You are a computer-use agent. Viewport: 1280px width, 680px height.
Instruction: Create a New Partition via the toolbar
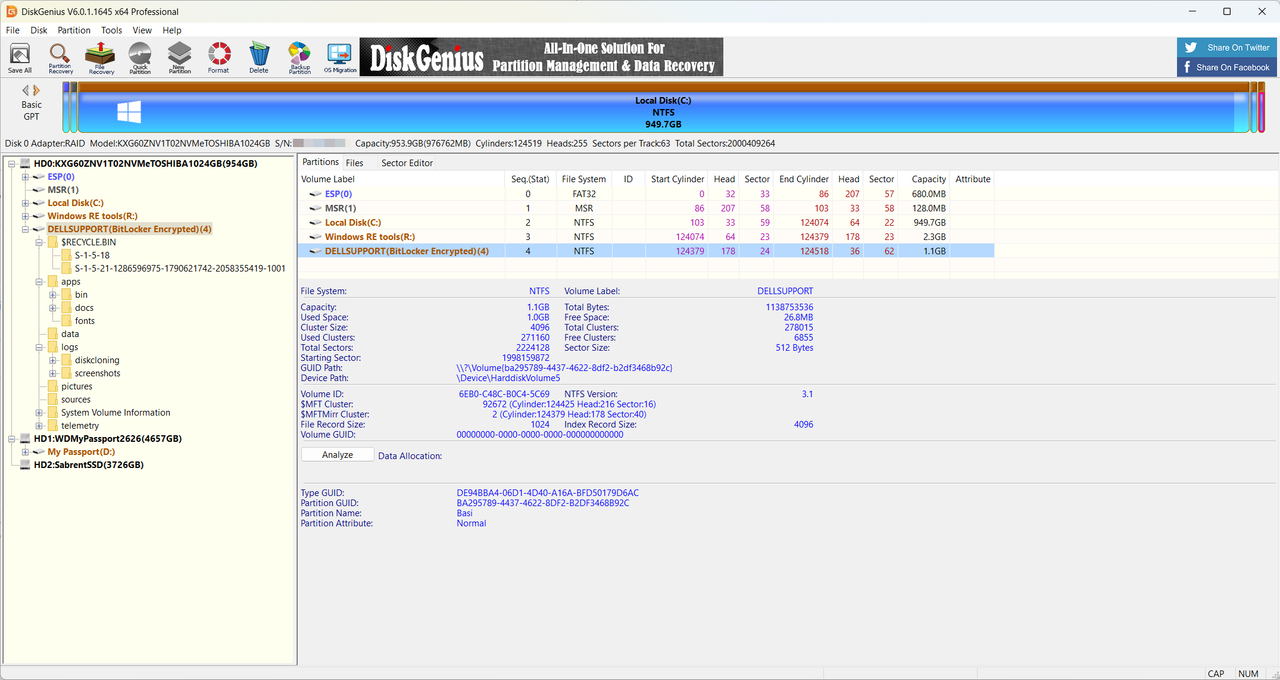(179, 57)
